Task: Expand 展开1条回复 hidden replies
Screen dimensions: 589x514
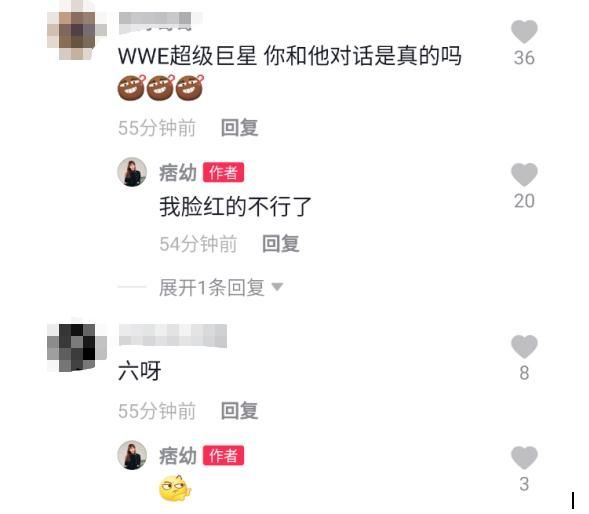Action: tap(211, 287)
